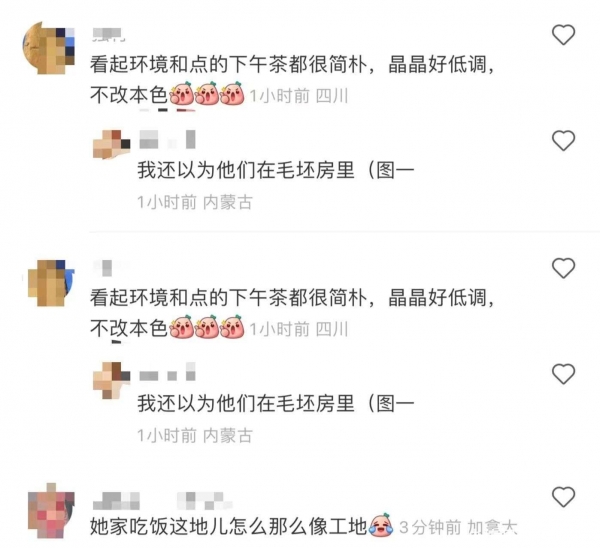The width and height of the screenshot is (600, 548).
Task: Select second reply 我还以为他们在毛坯房里
Action: coord(246,403)
